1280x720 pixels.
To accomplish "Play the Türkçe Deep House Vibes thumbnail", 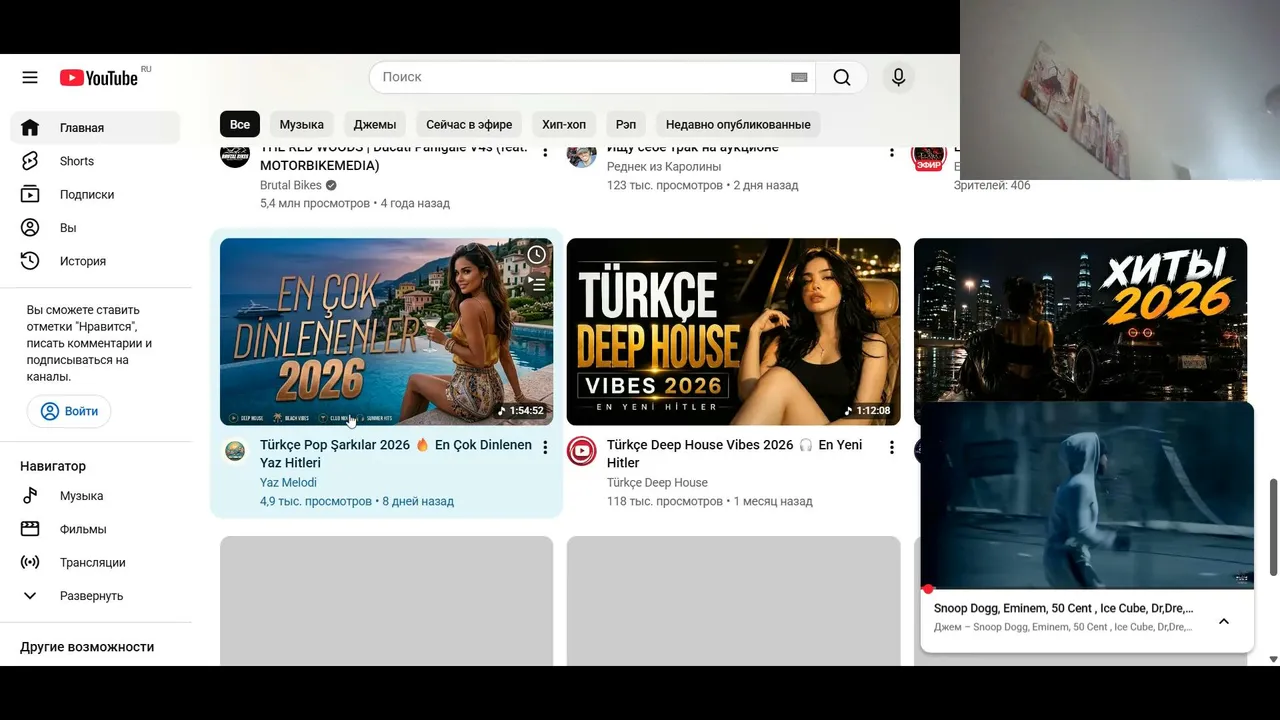I will (733, 332).
